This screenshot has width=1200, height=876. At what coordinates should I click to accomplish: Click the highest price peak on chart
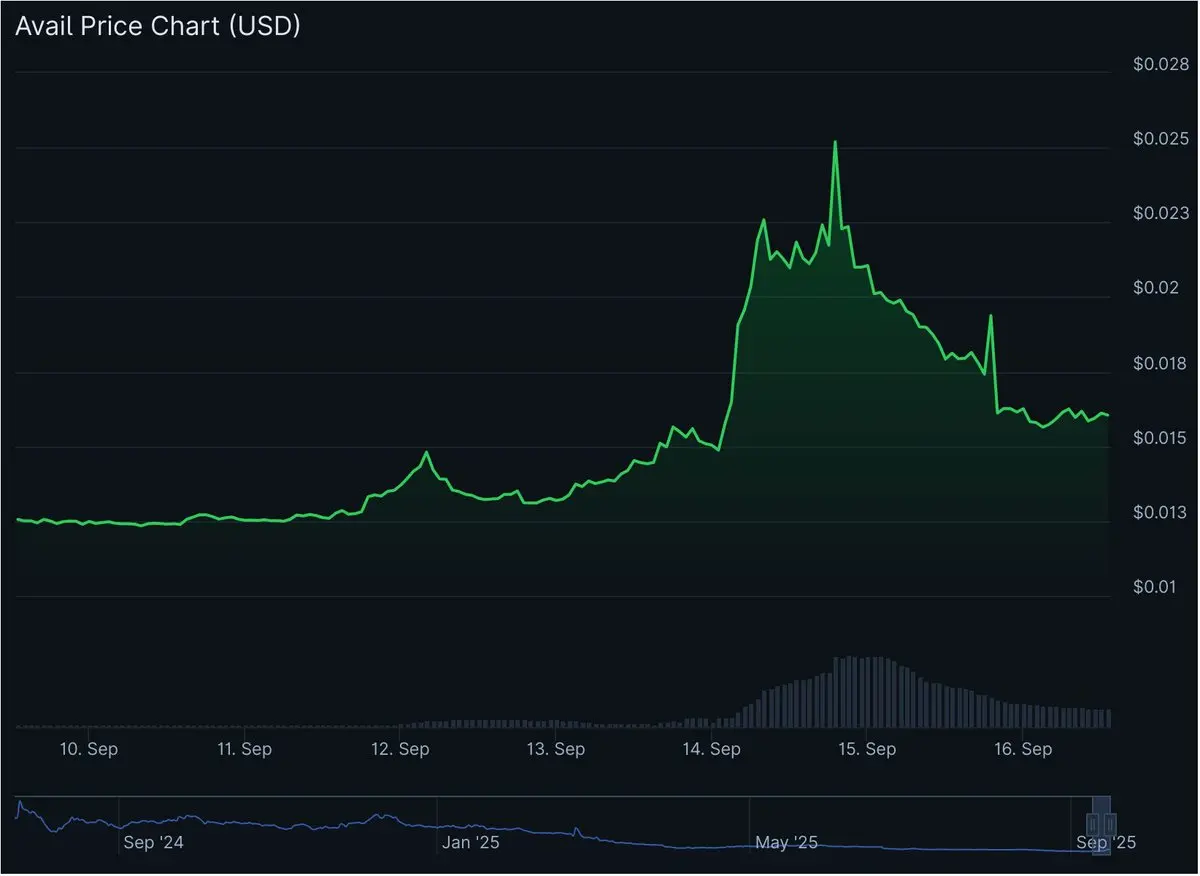point(835,142)
